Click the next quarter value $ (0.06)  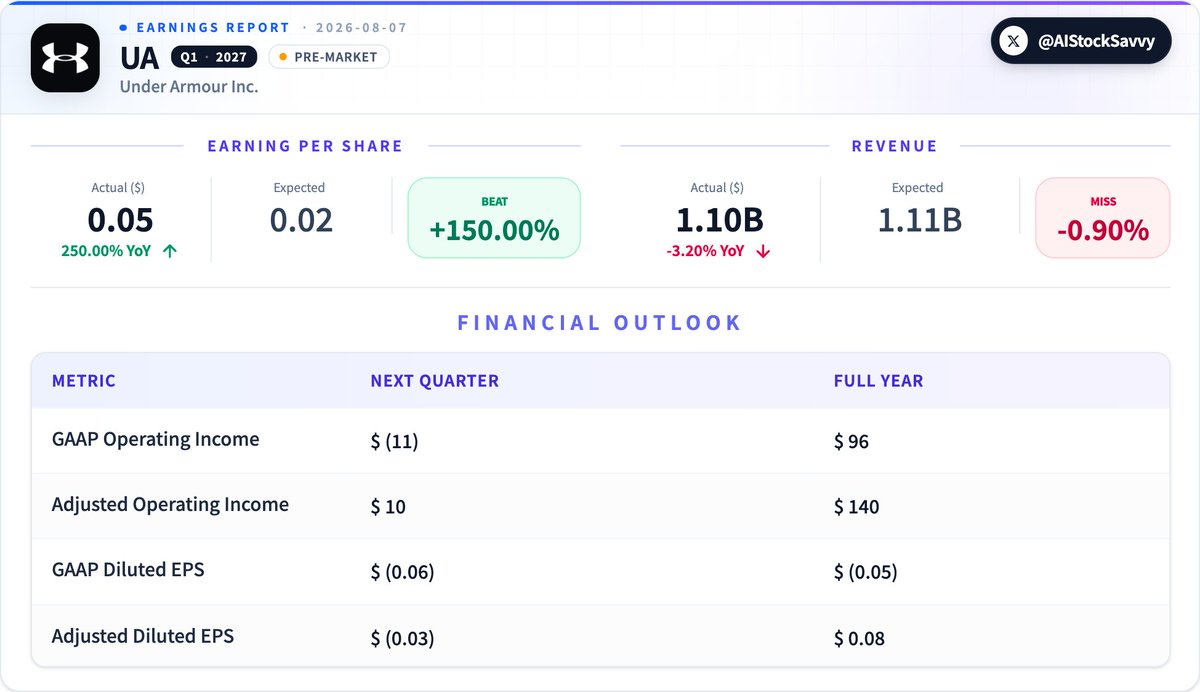[x=402, y=572]
